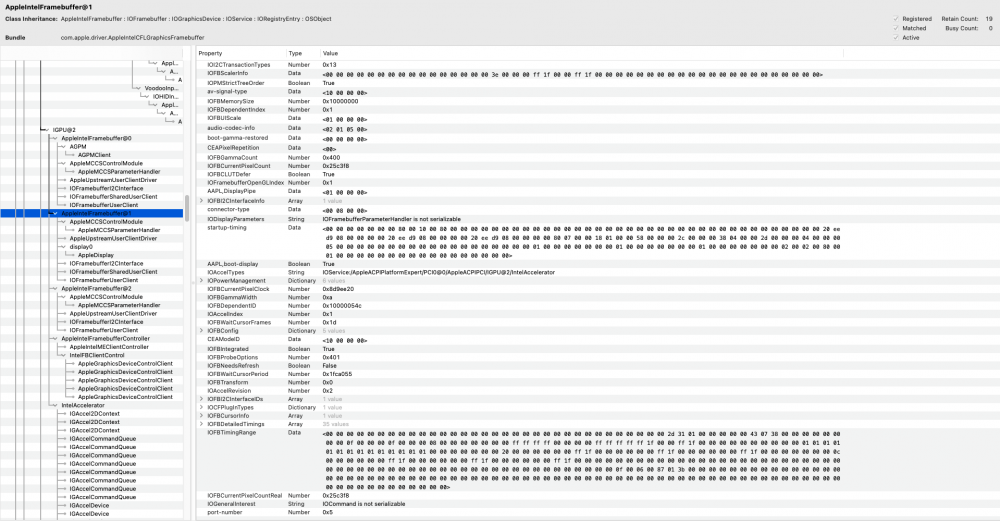The image size is (1000, 521).
Task: Expand the IOFBI2CInterfaceIDs array row
Action: coord(202,399)
